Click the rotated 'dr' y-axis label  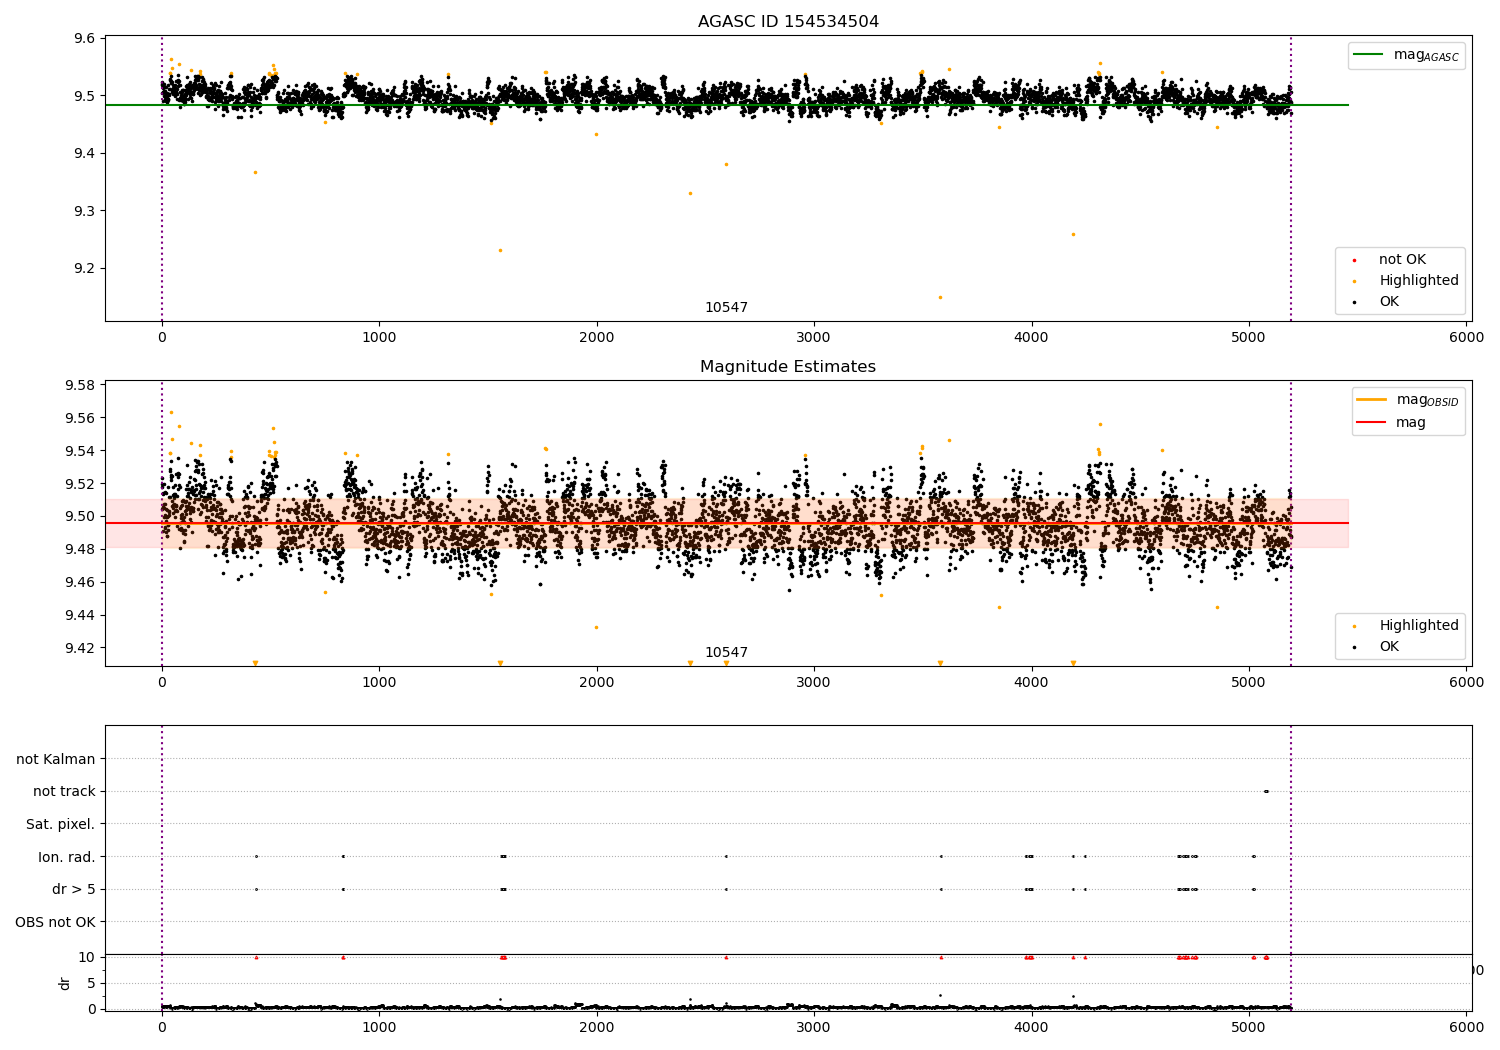pos(65,984)
